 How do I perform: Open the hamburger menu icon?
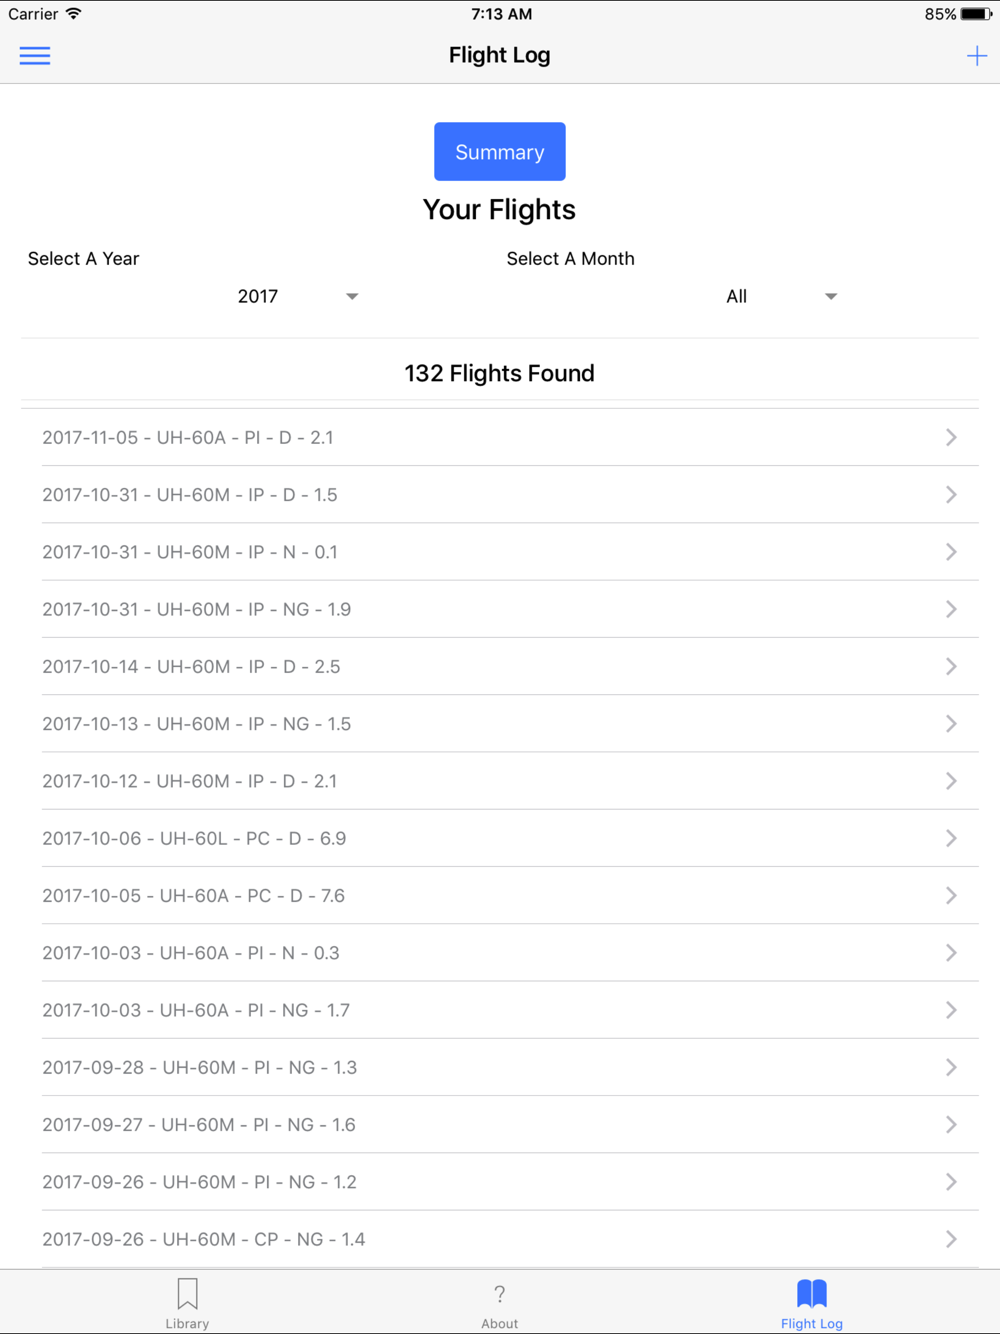point(35,56)
